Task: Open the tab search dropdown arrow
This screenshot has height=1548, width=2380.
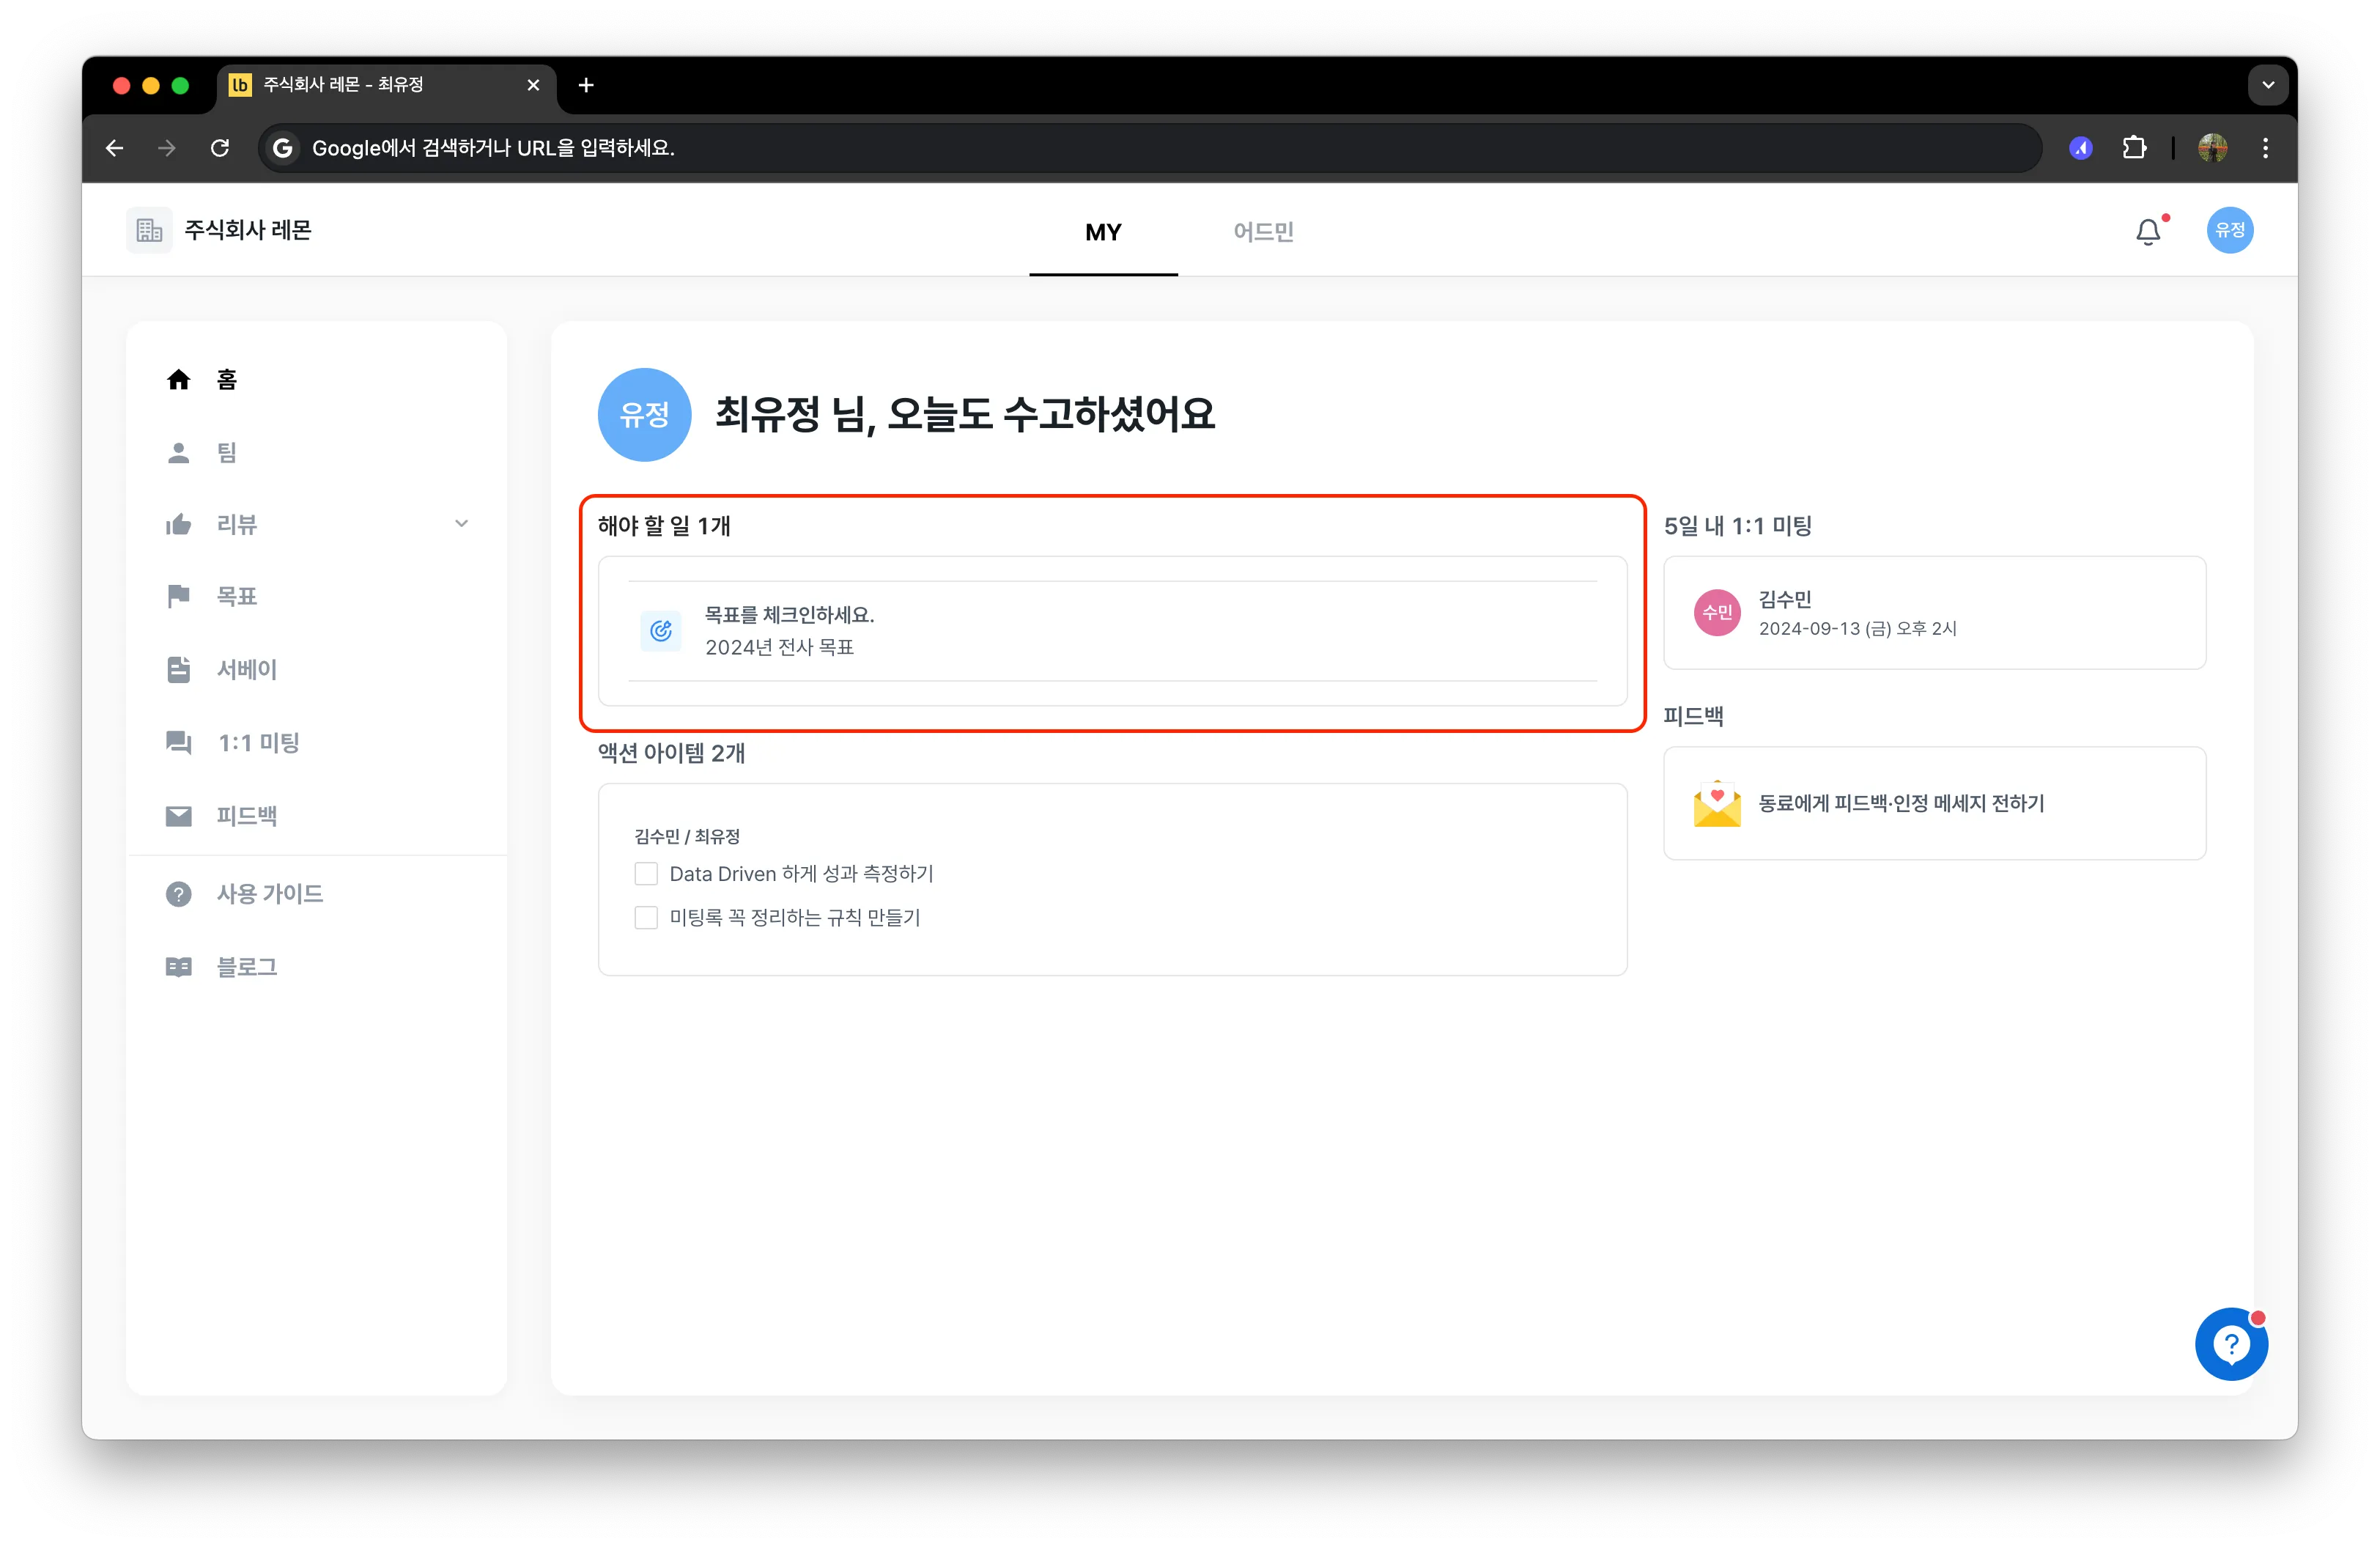Action: [x=2268, y=85]
